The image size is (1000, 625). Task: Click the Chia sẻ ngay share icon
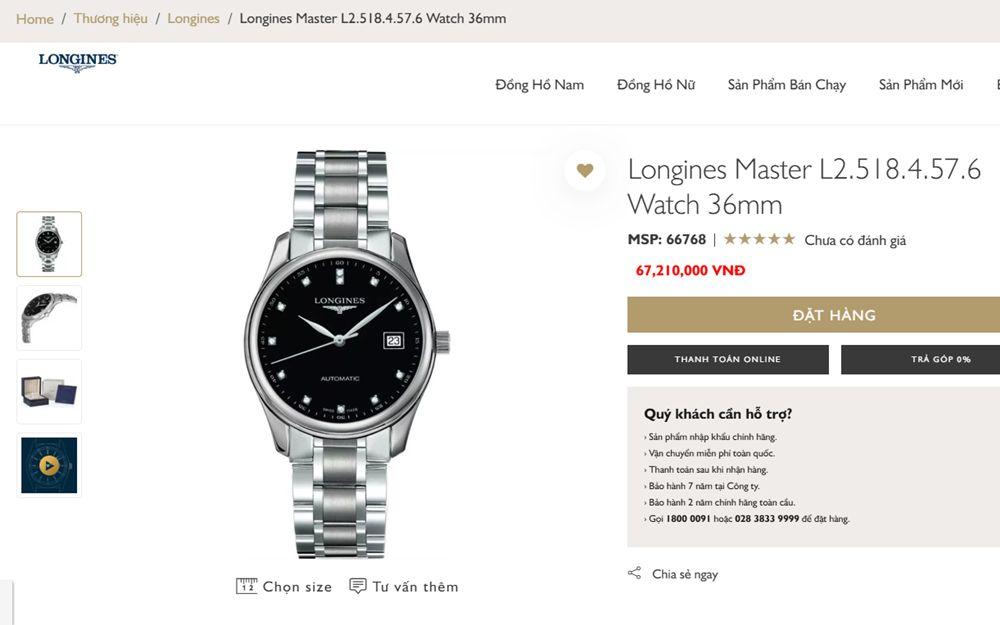tap(634, 573)
